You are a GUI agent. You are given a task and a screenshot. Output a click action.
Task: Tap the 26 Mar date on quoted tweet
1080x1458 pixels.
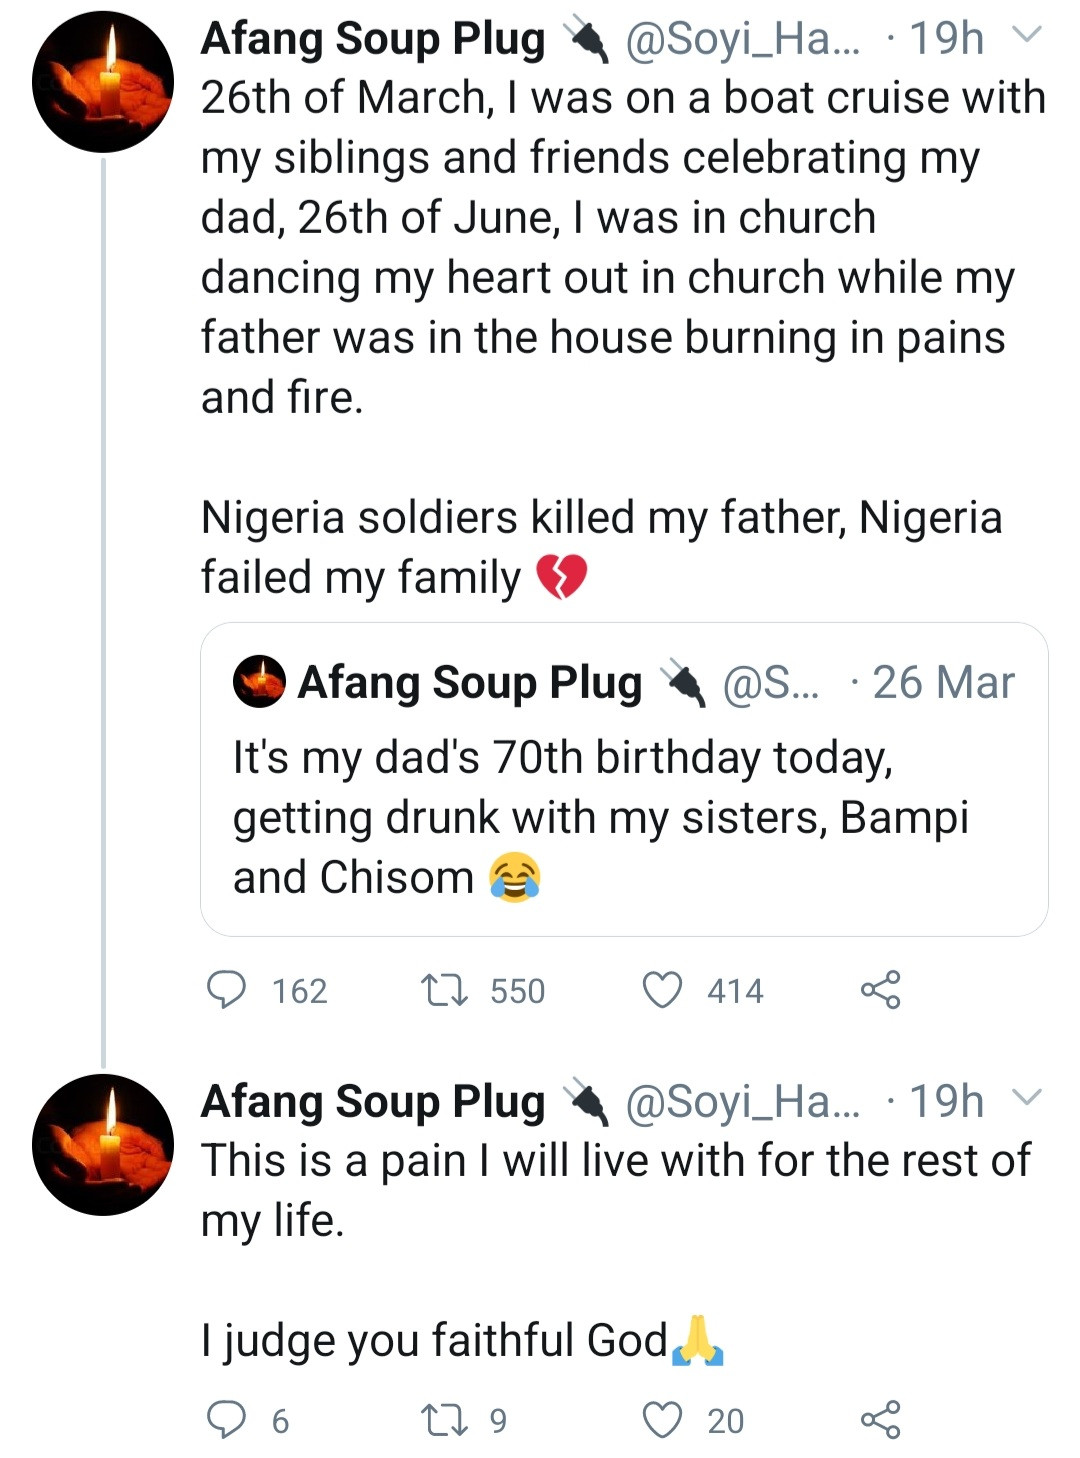pos(943,682)
